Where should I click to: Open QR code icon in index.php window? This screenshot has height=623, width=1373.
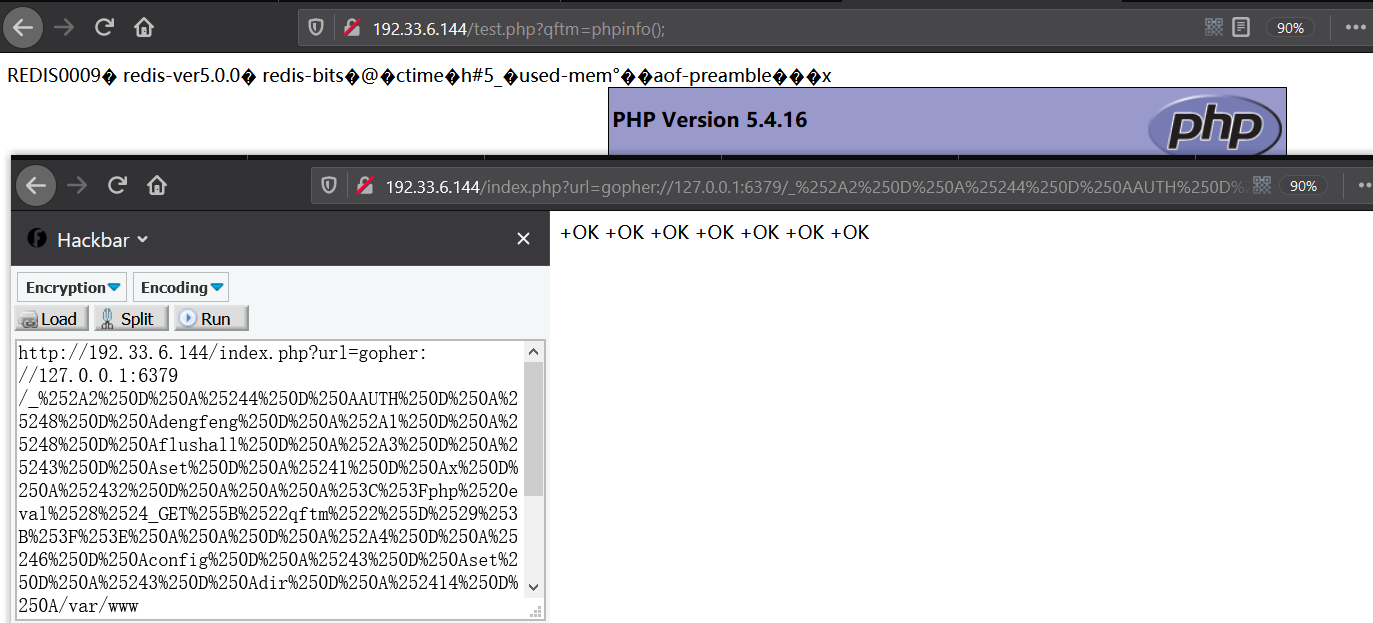1262,185
